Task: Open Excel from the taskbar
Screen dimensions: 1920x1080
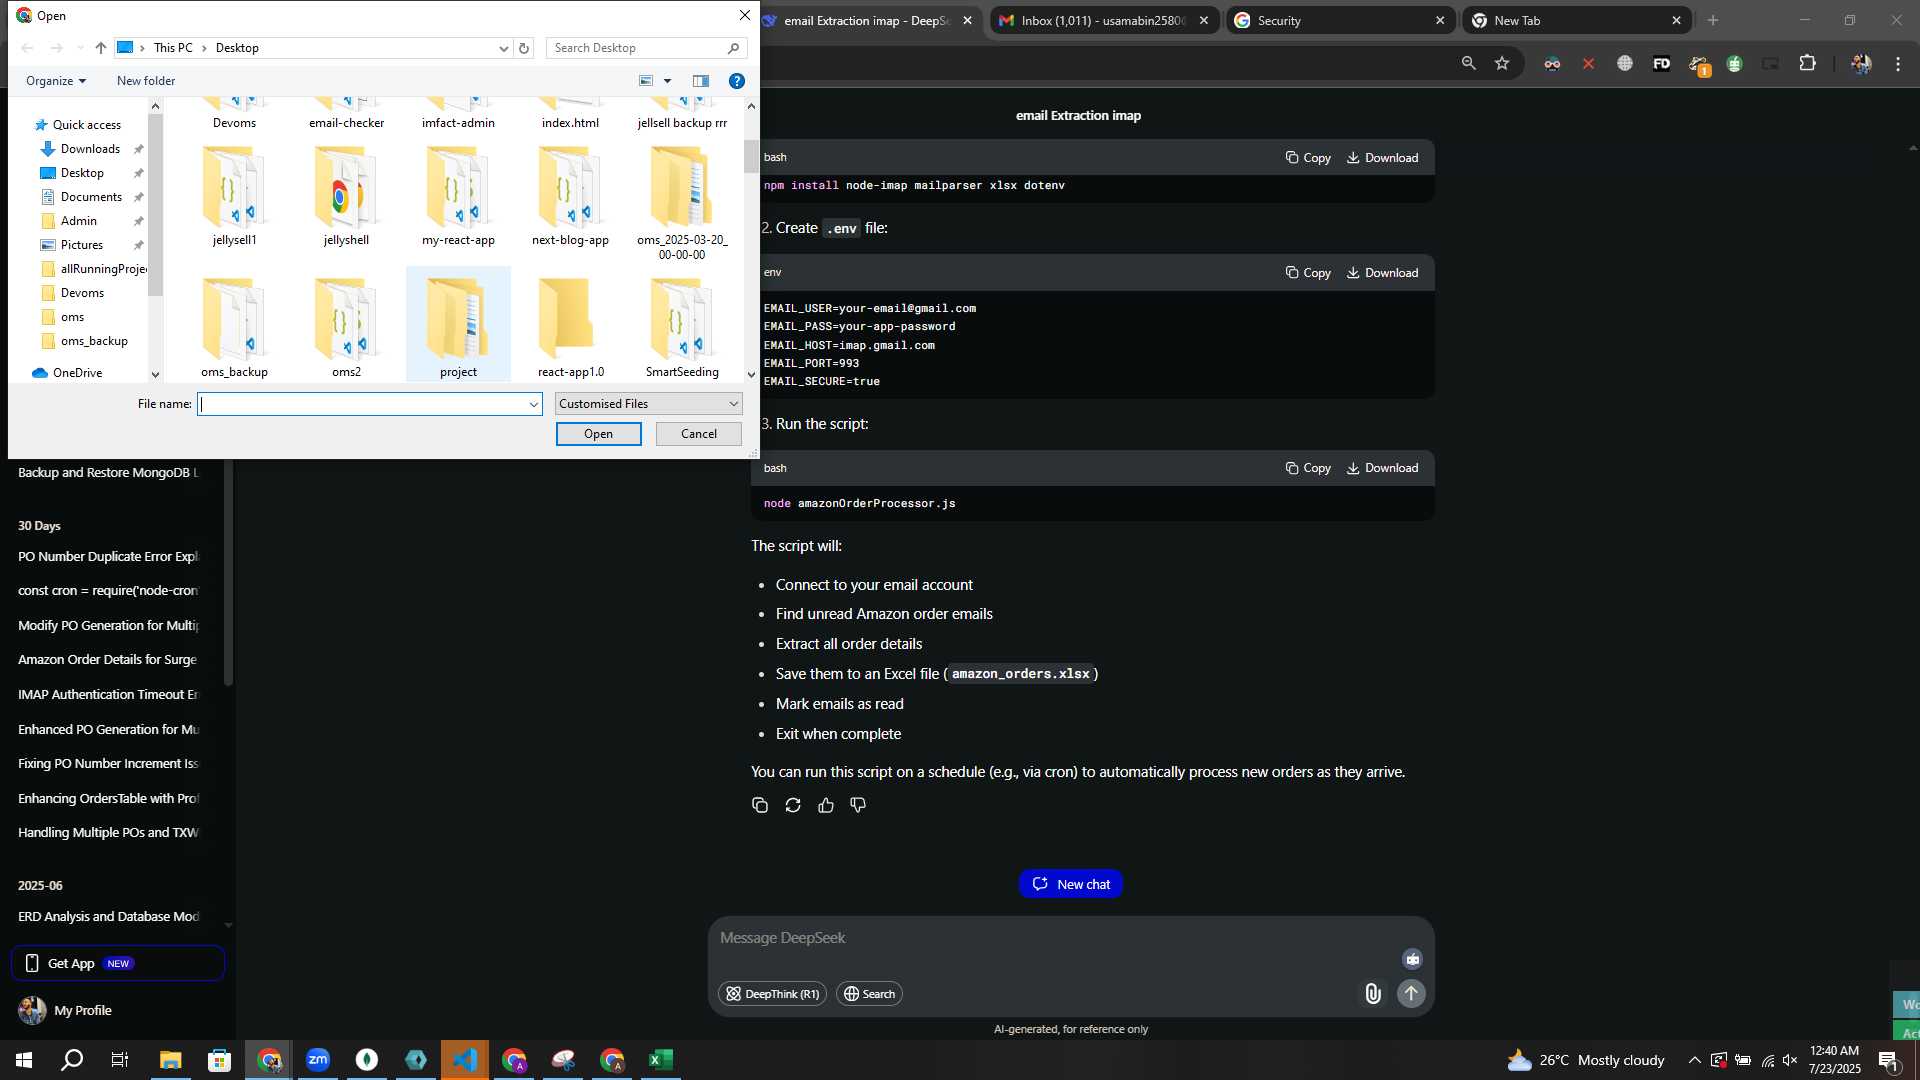Action: (x=661, y=1060)
